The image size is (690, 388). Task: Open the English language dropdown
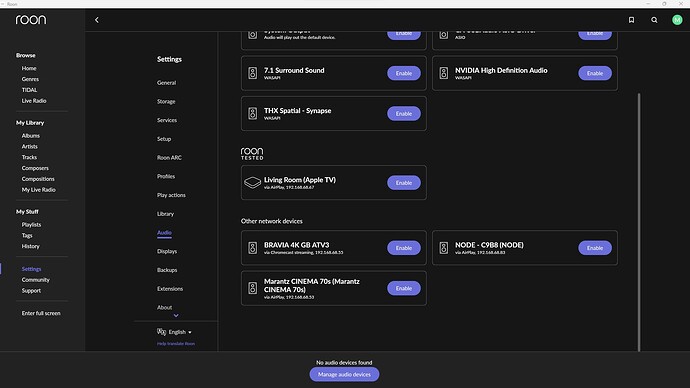pyautogui.click(x=180, y=332)
